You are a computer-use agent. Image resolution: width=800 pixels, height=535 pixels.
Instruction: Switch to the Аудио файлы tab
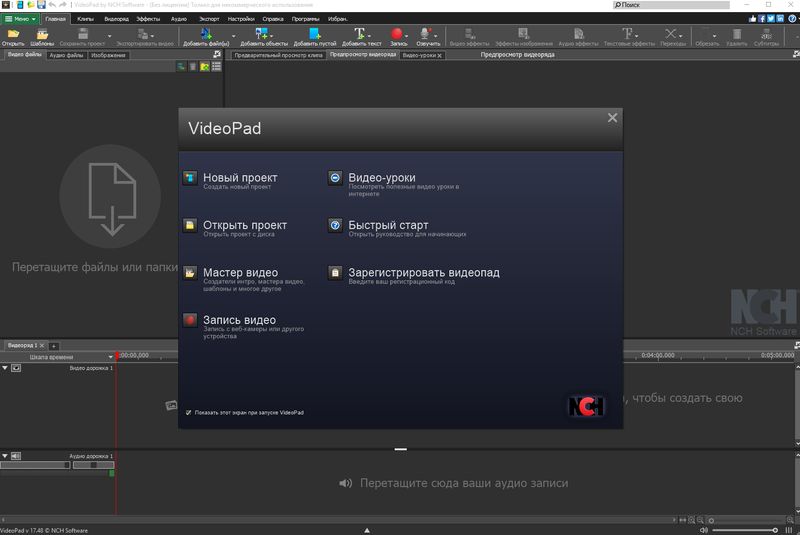(x=67, y=56)
